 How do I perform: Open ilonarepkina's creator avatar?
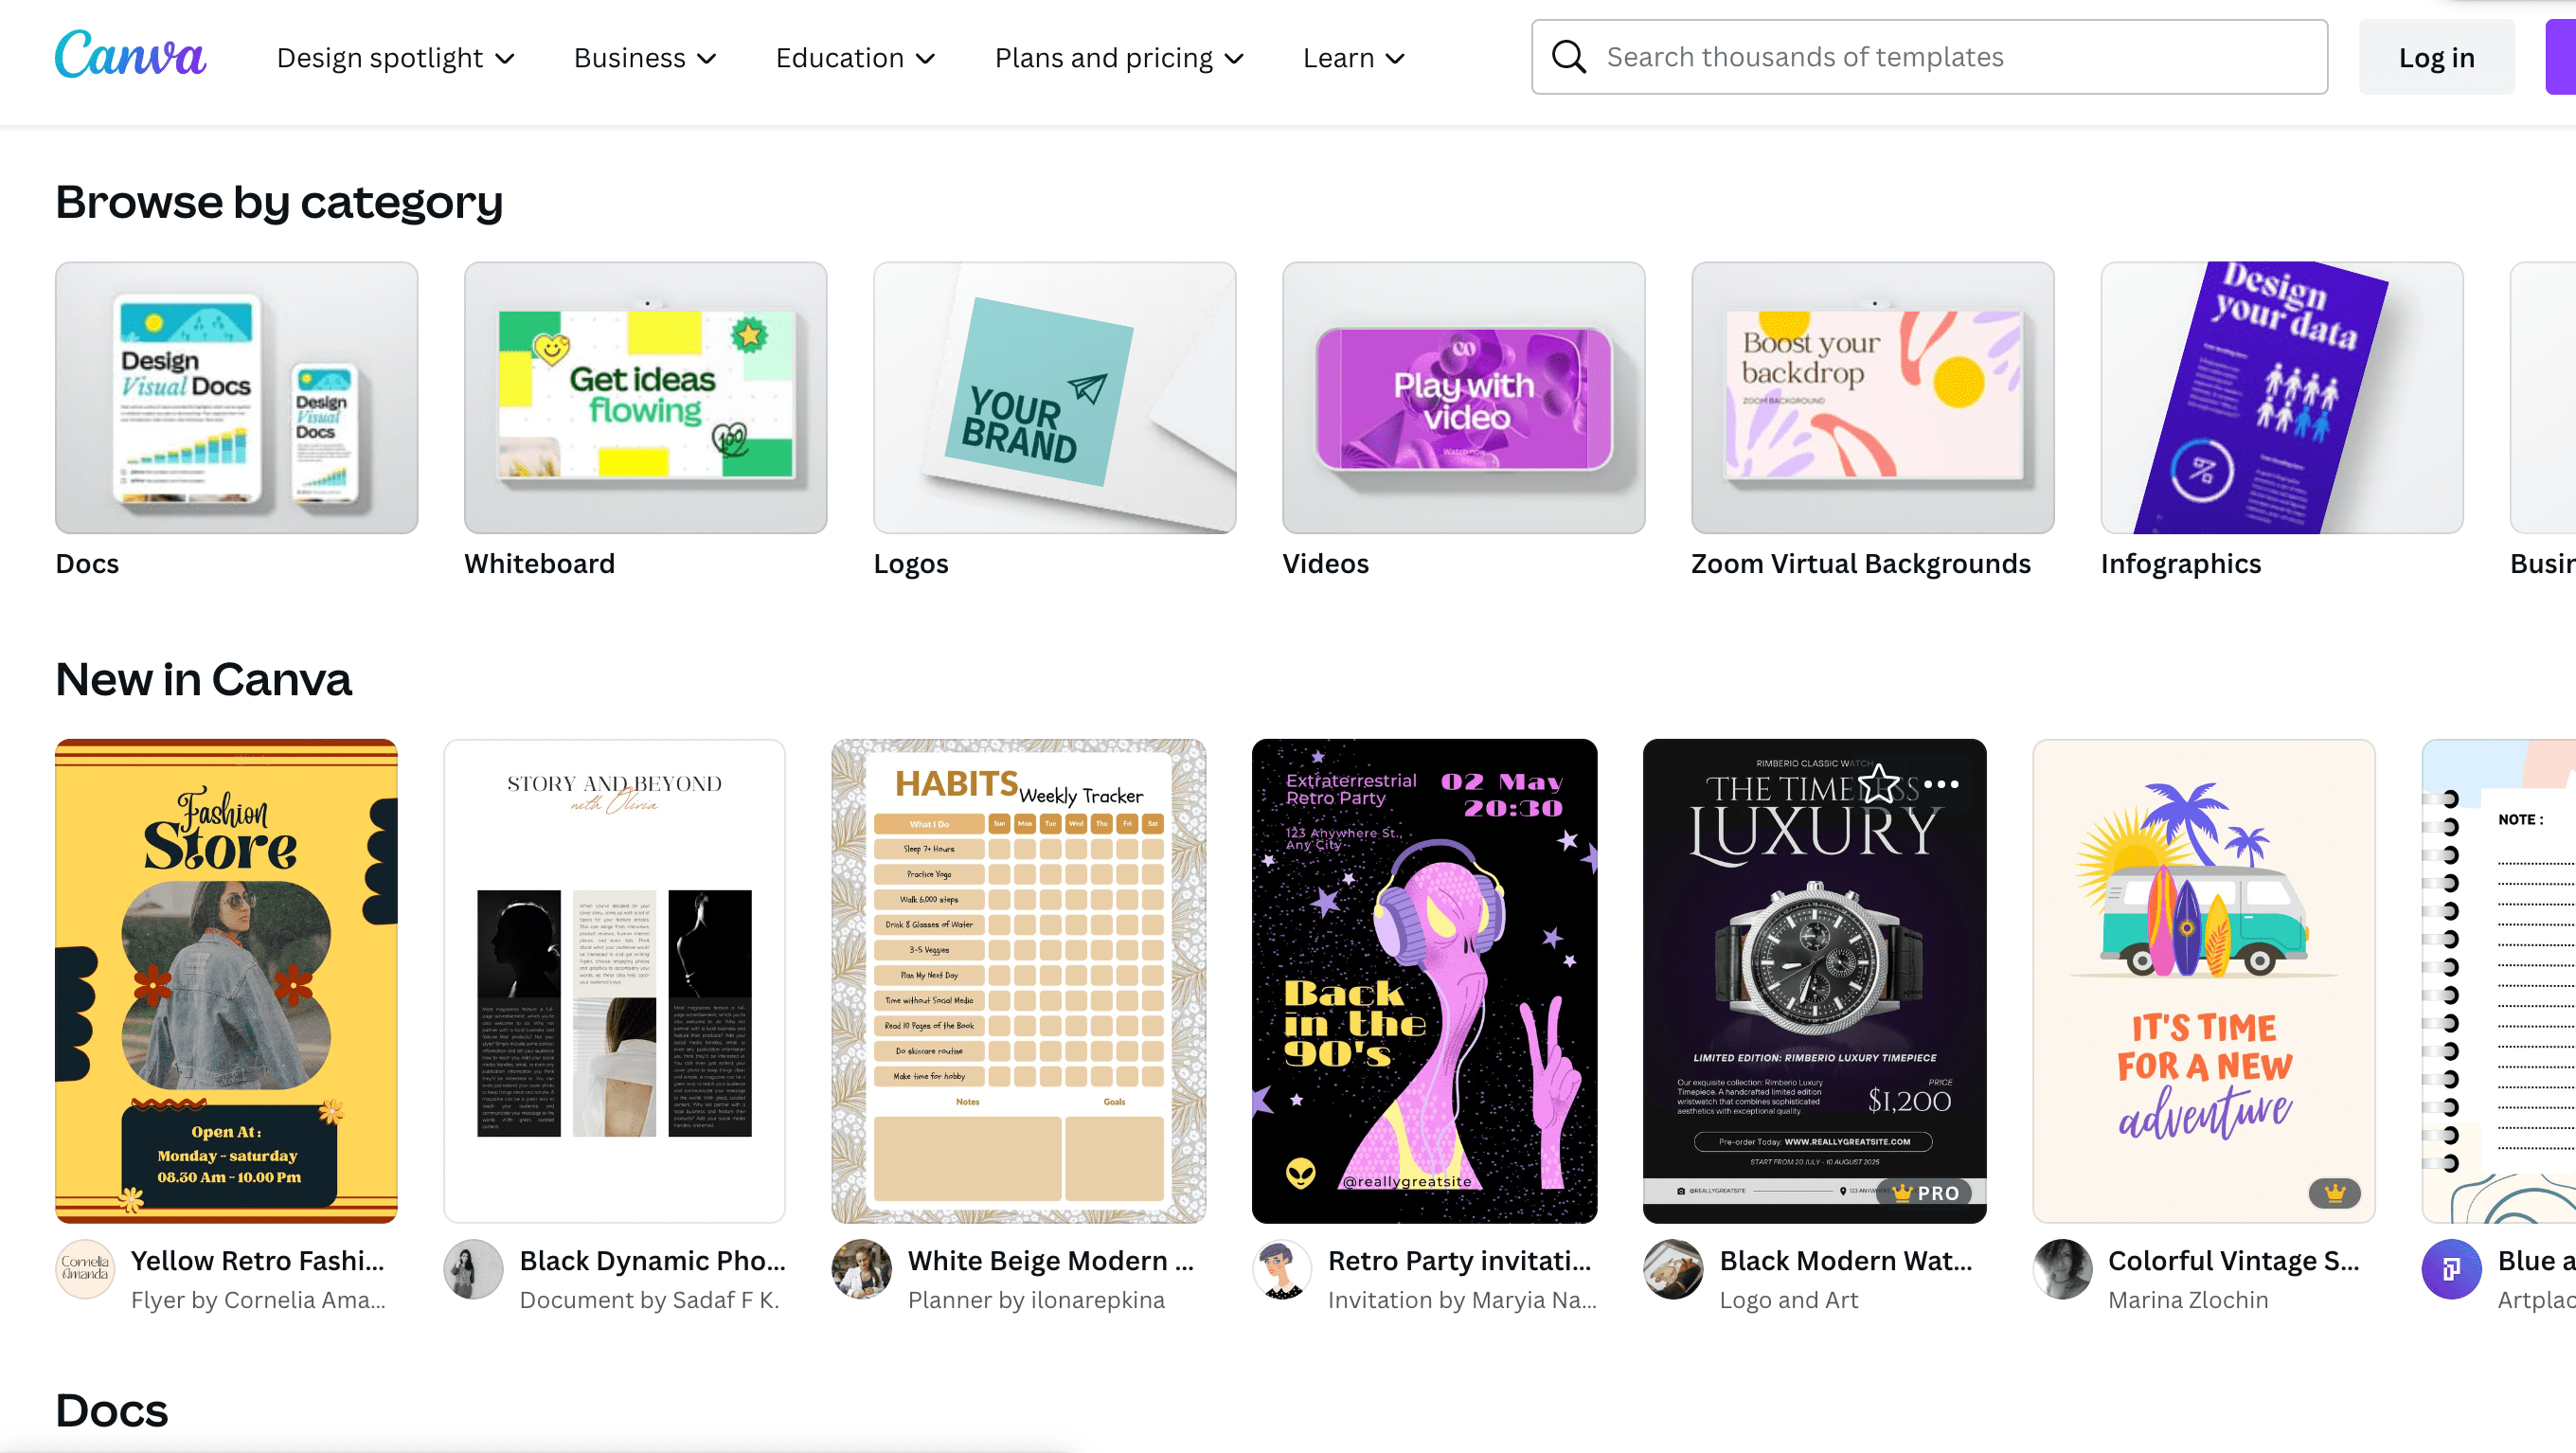tap(862, 1270)
